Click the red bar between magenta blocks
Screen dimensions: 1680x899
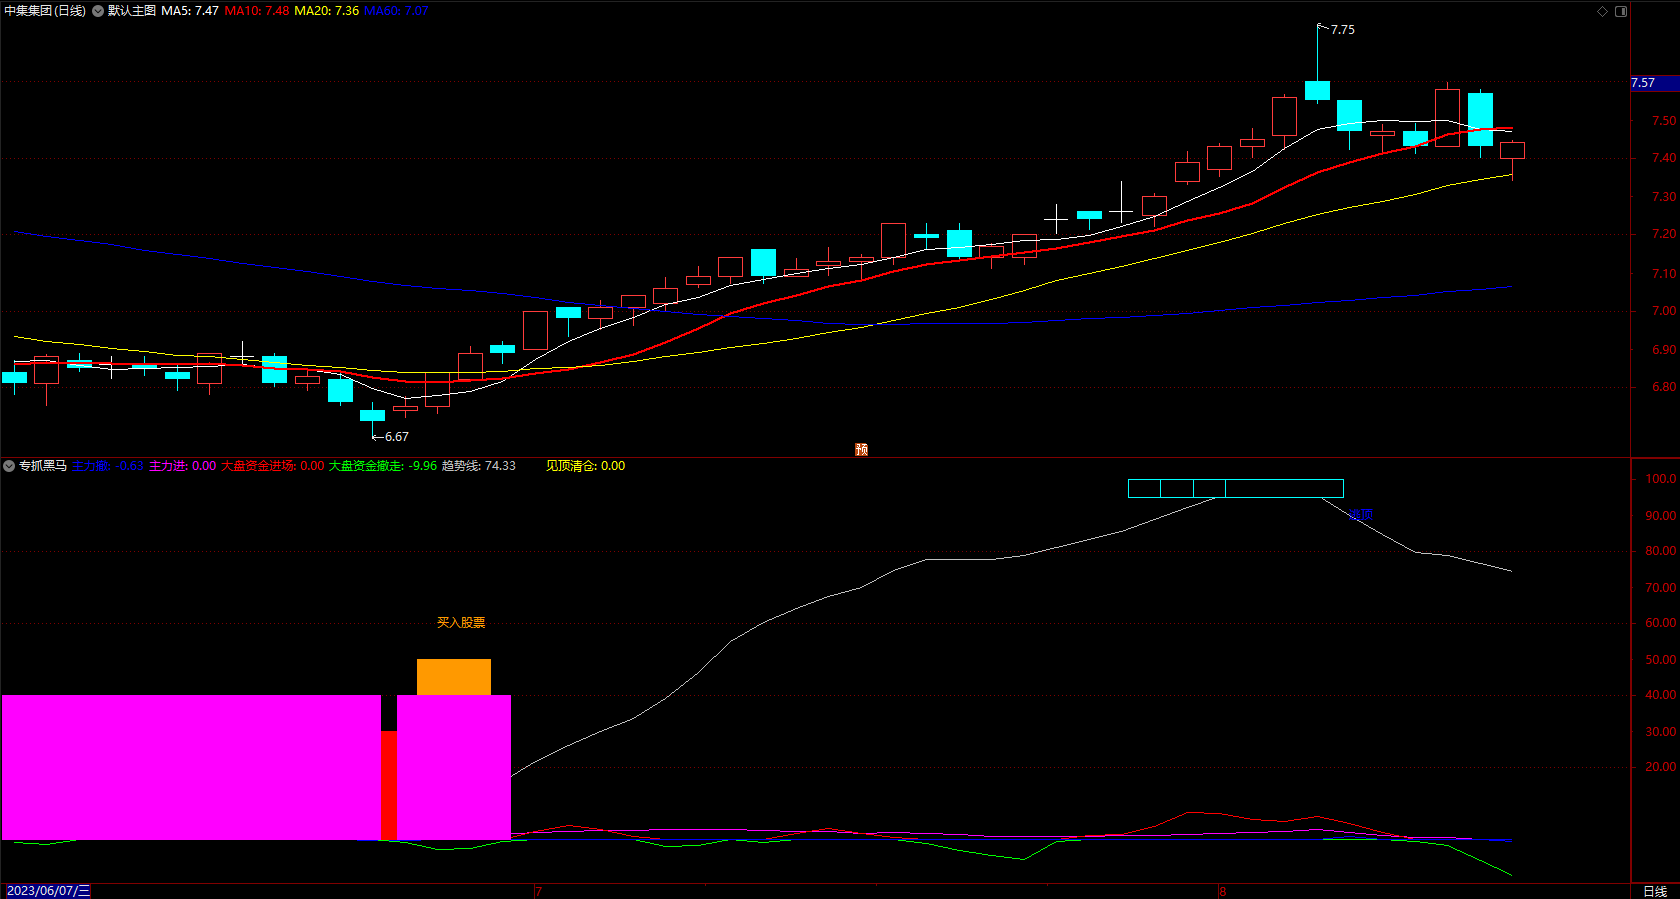click(389, 785)
